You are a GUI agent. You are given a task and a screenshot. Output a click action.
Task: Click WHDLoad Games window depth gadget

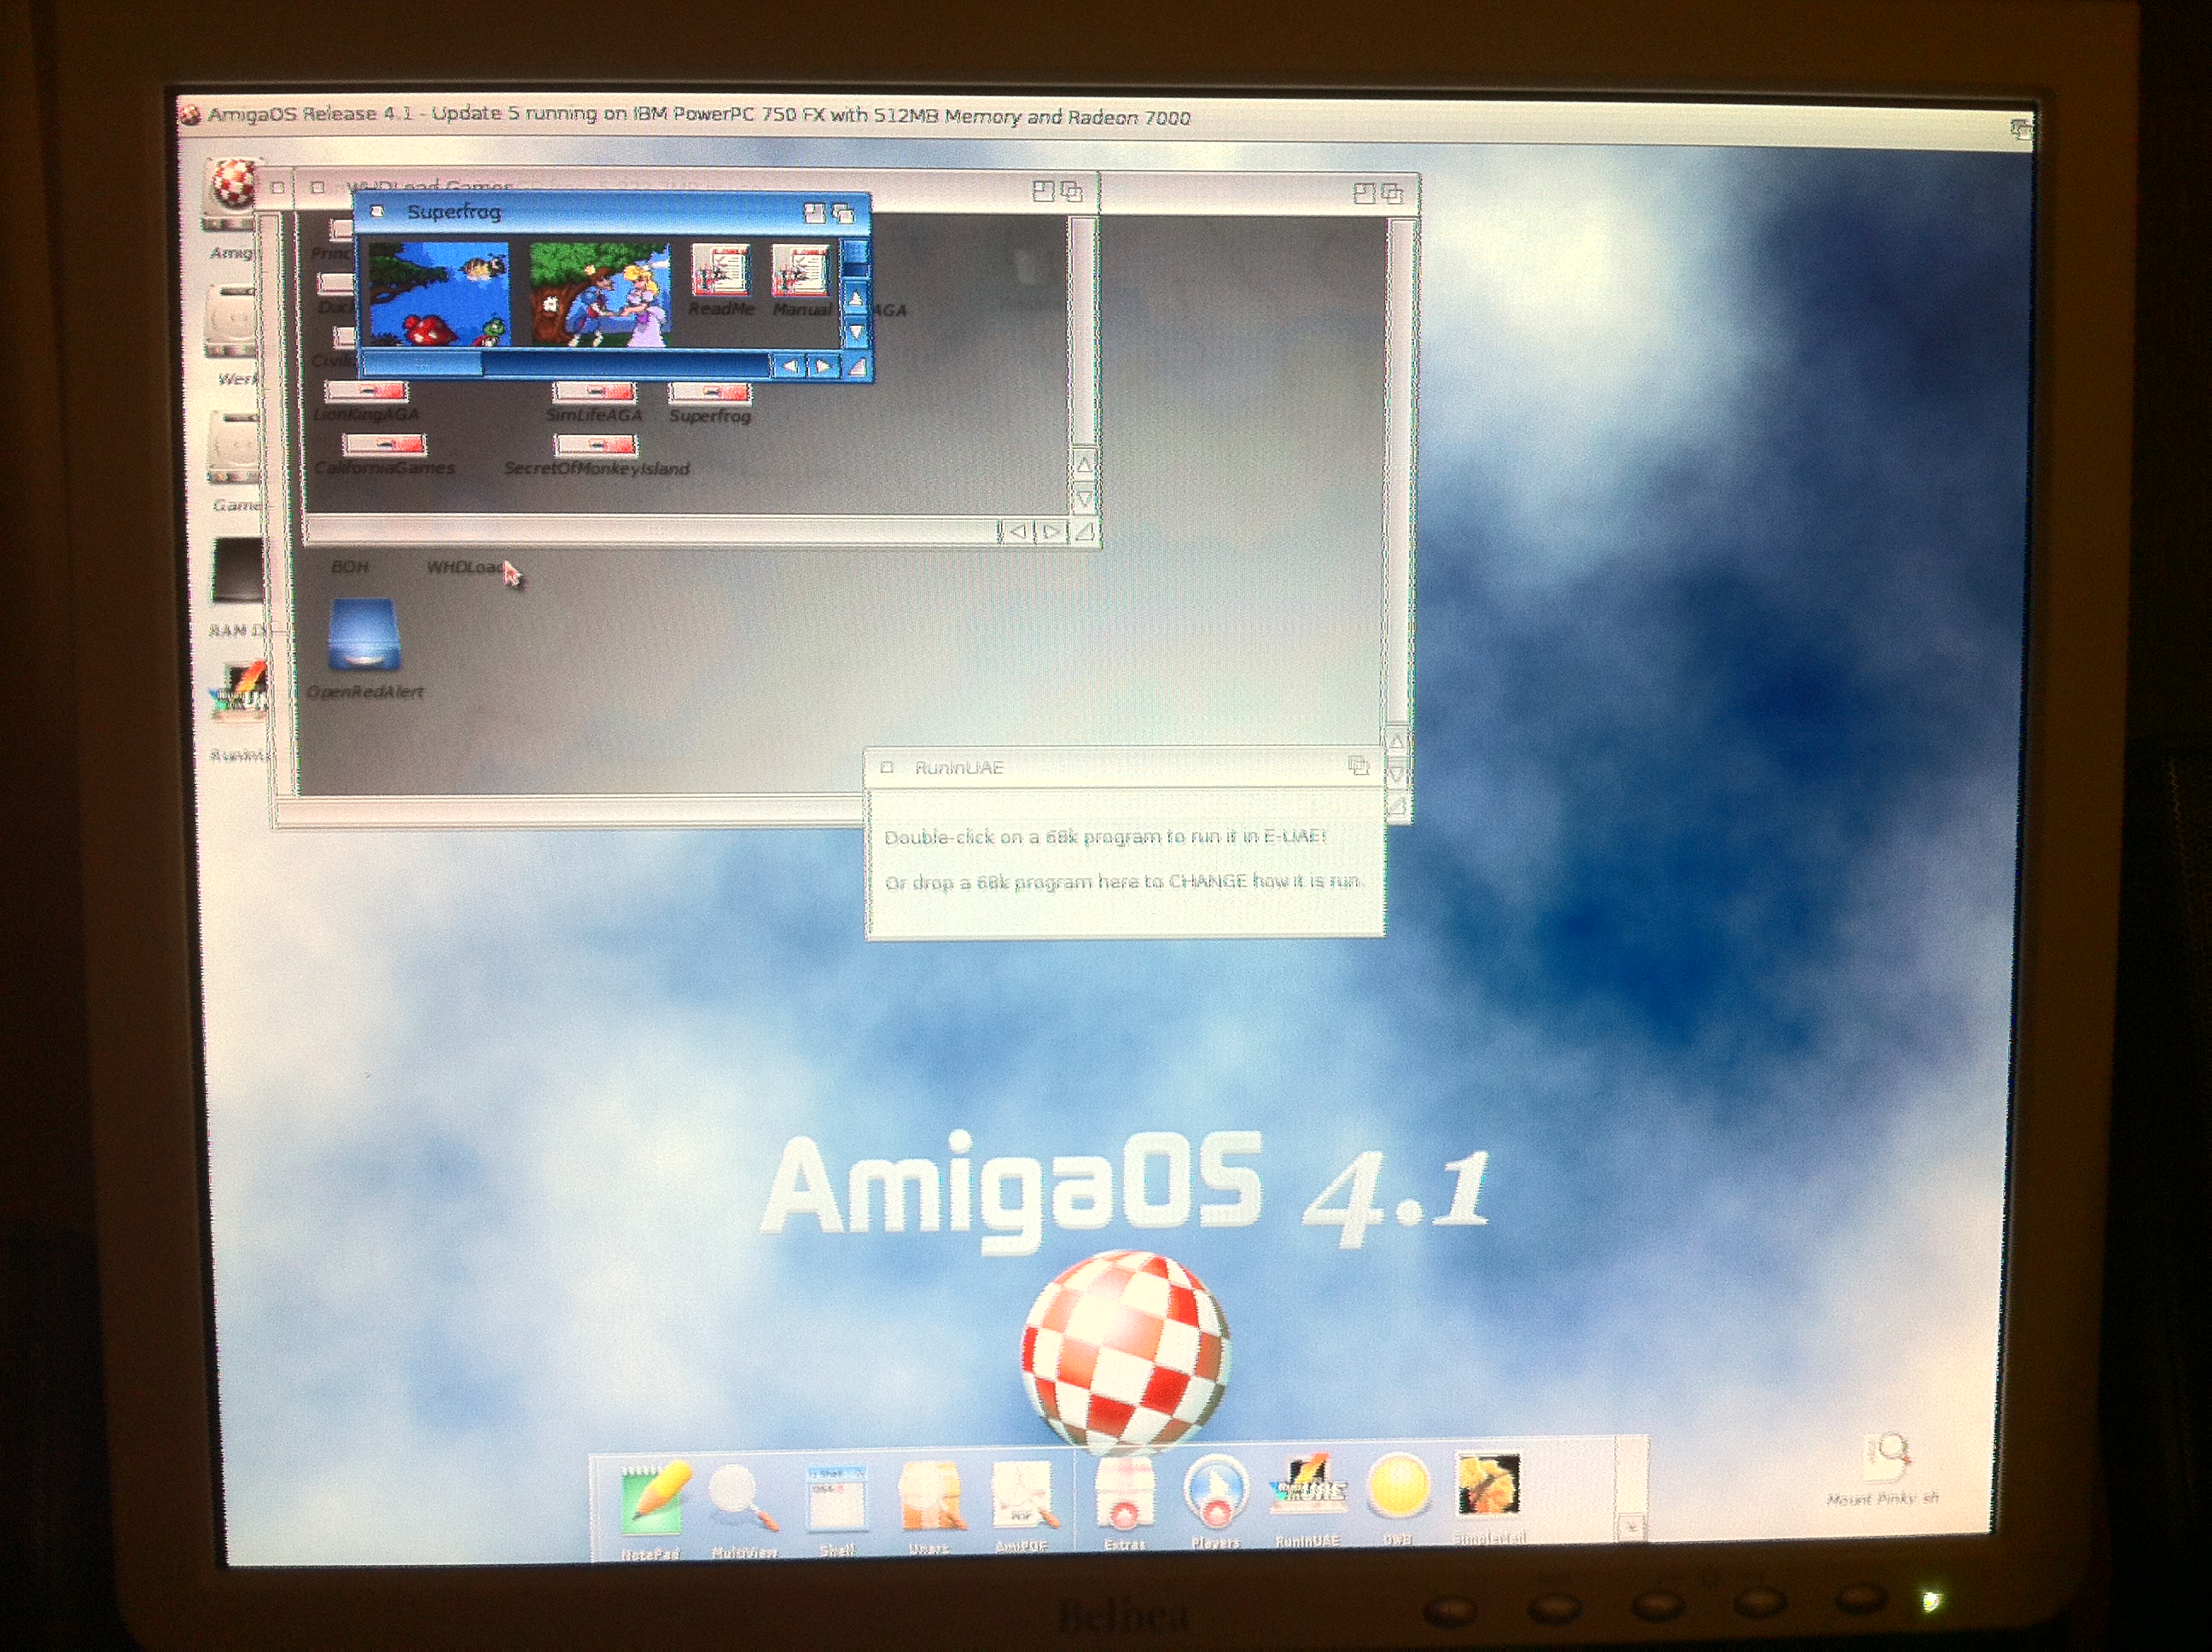click(1072, 191)
